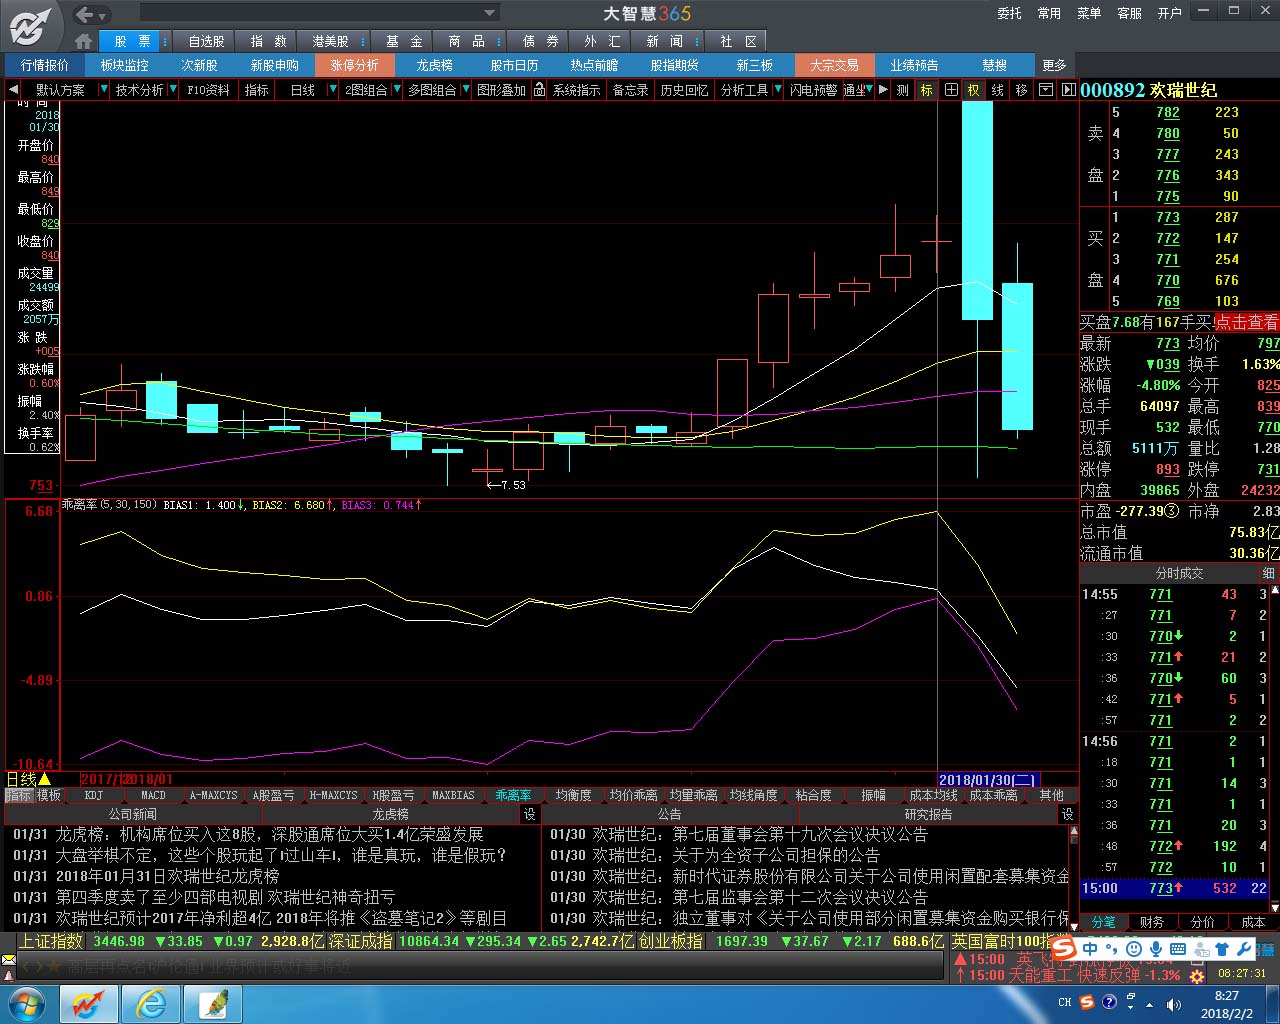
Task: Toggle the 模板 mode button
Action: coord(49,795)
